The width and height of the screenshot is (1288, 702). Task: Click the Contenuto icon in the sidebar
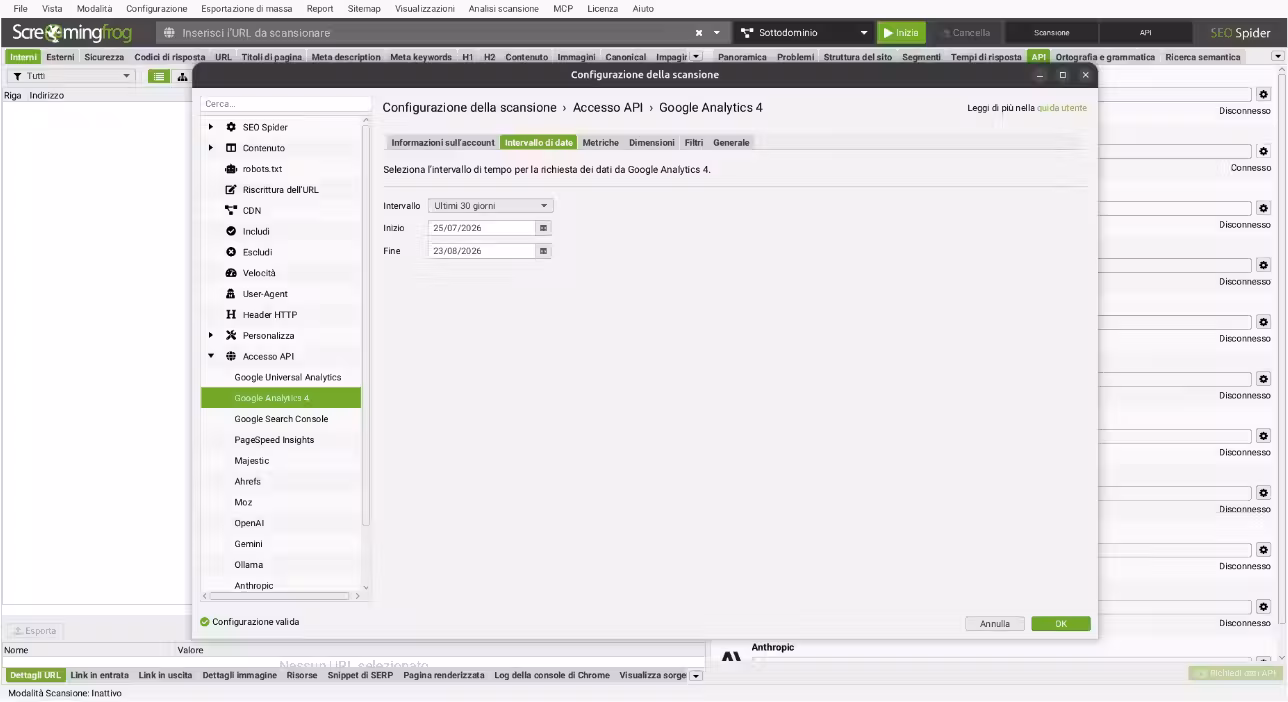[231, 148]
